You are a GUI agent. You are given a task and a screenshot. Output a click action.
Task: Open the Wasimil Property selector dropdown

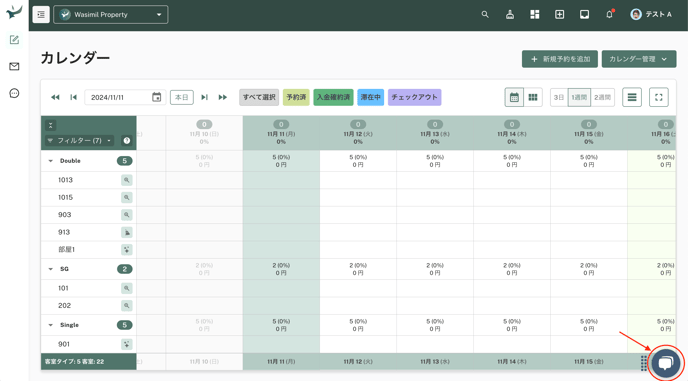point(111,14)
